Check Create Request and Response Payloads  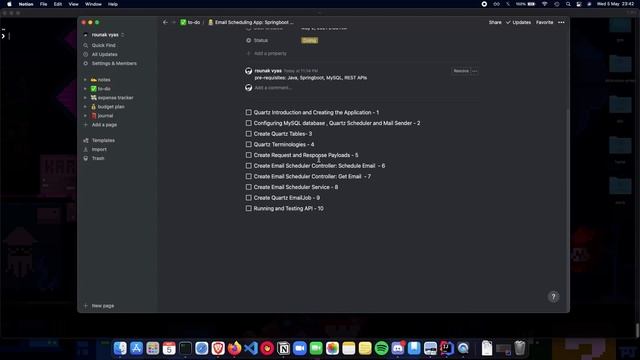(249, 155)
